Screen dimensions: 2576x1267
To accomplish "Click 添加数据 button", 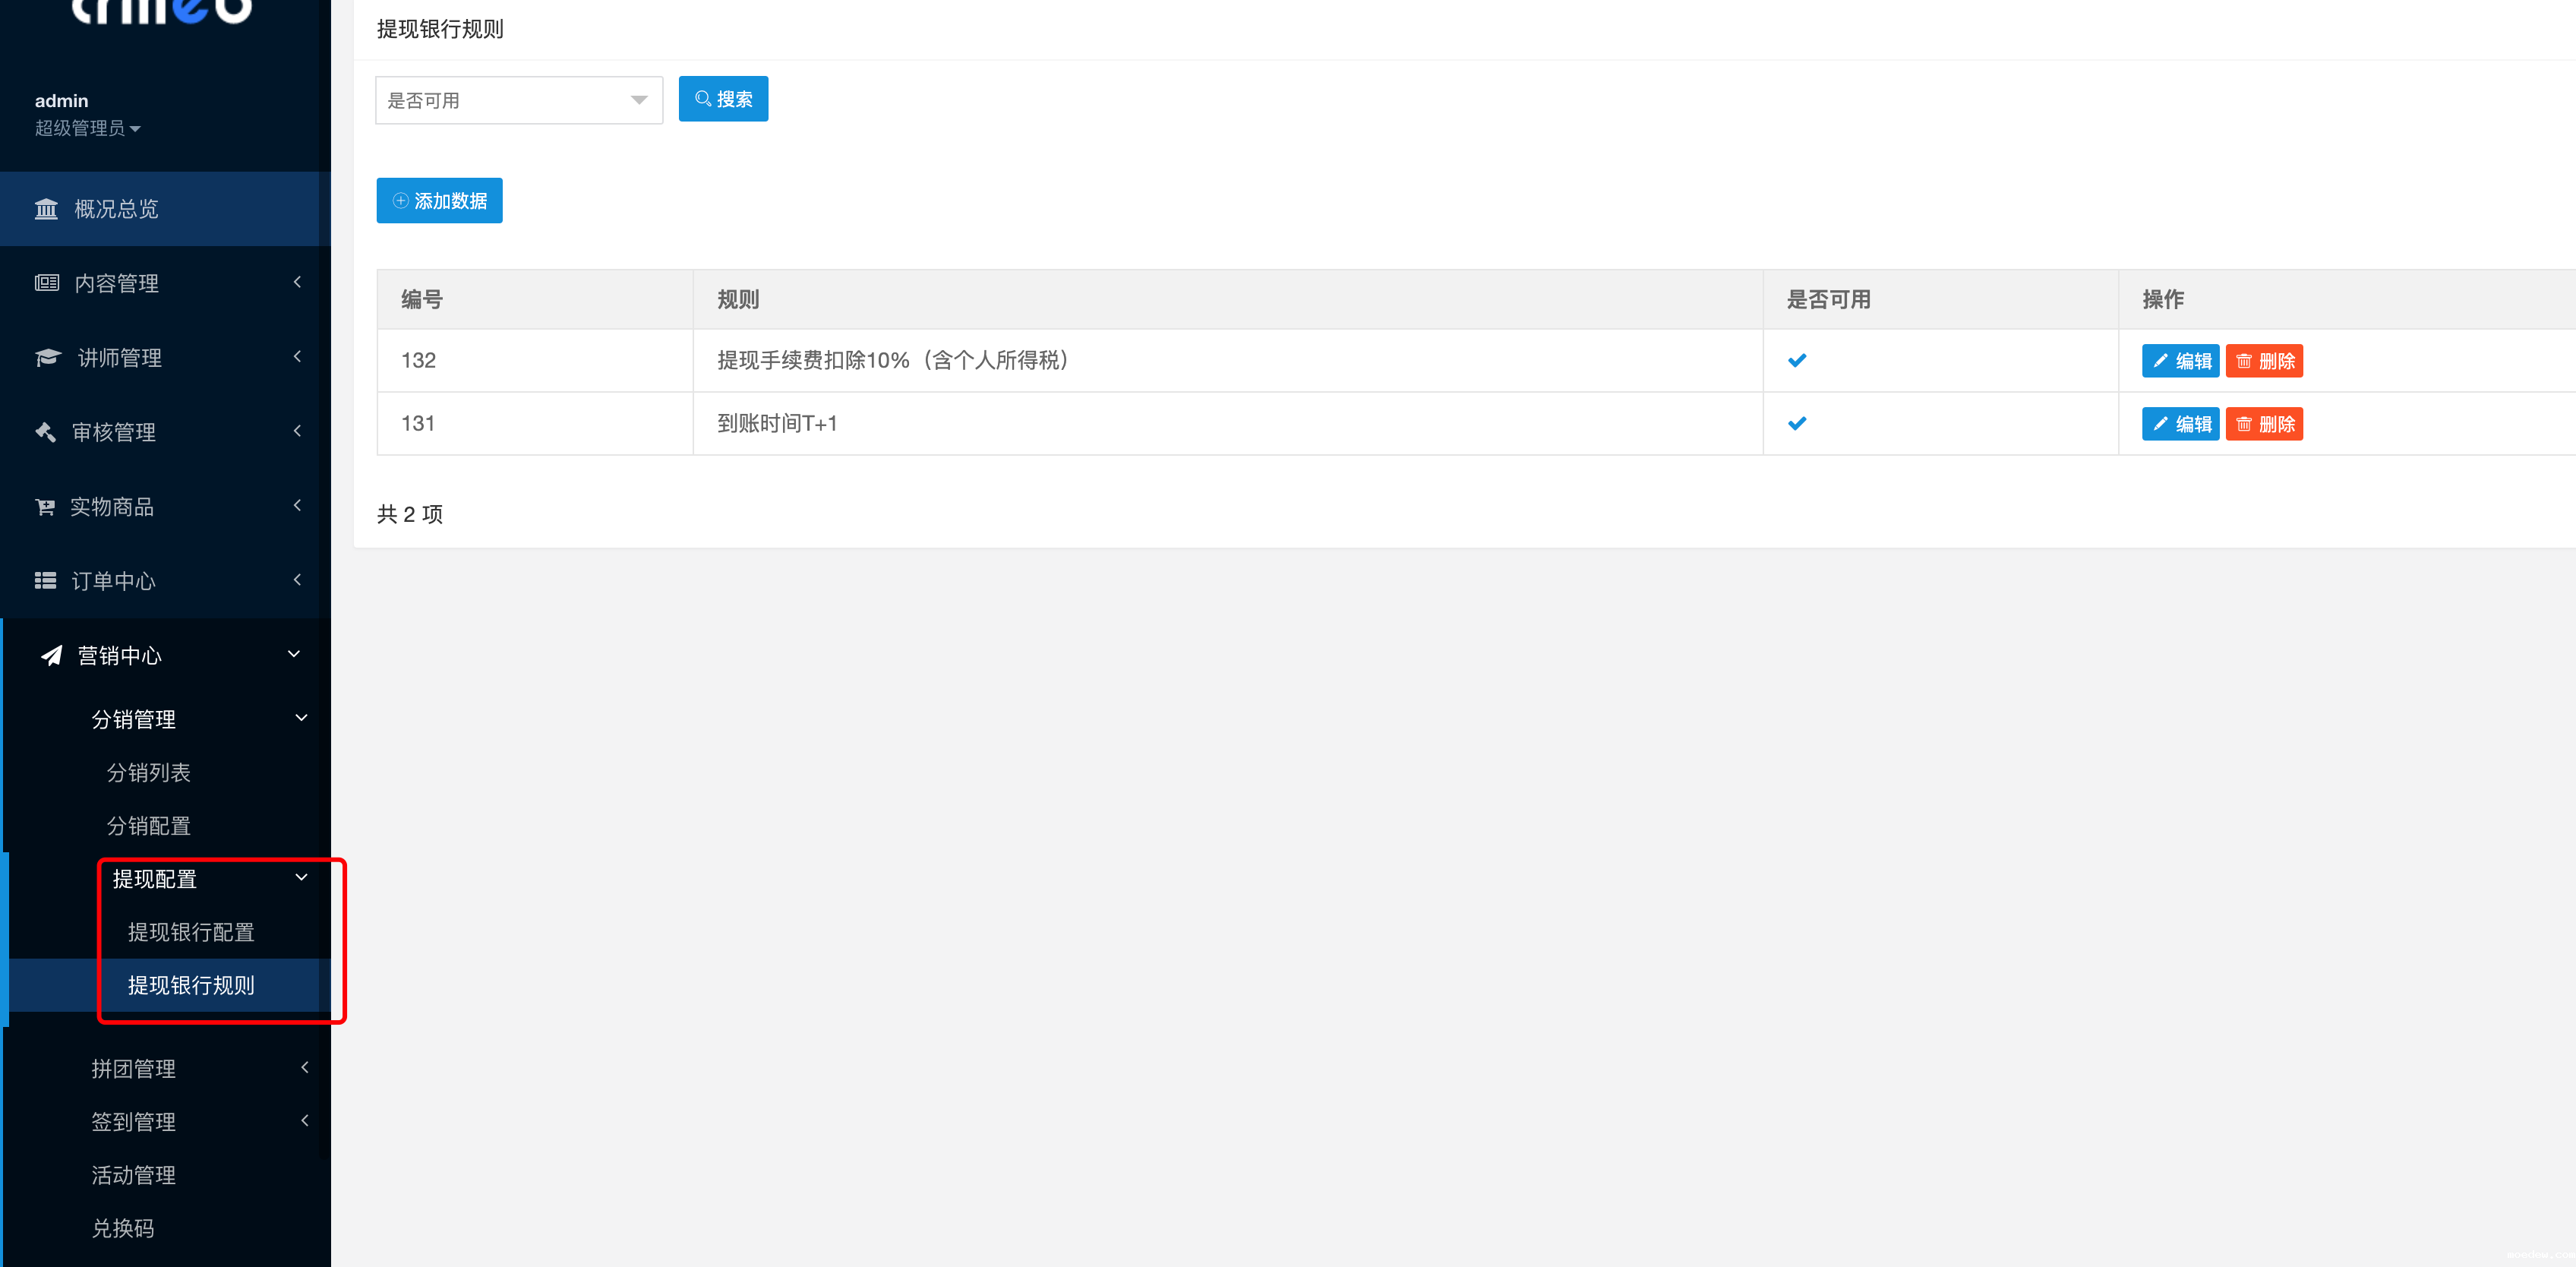I will point(439,201).
